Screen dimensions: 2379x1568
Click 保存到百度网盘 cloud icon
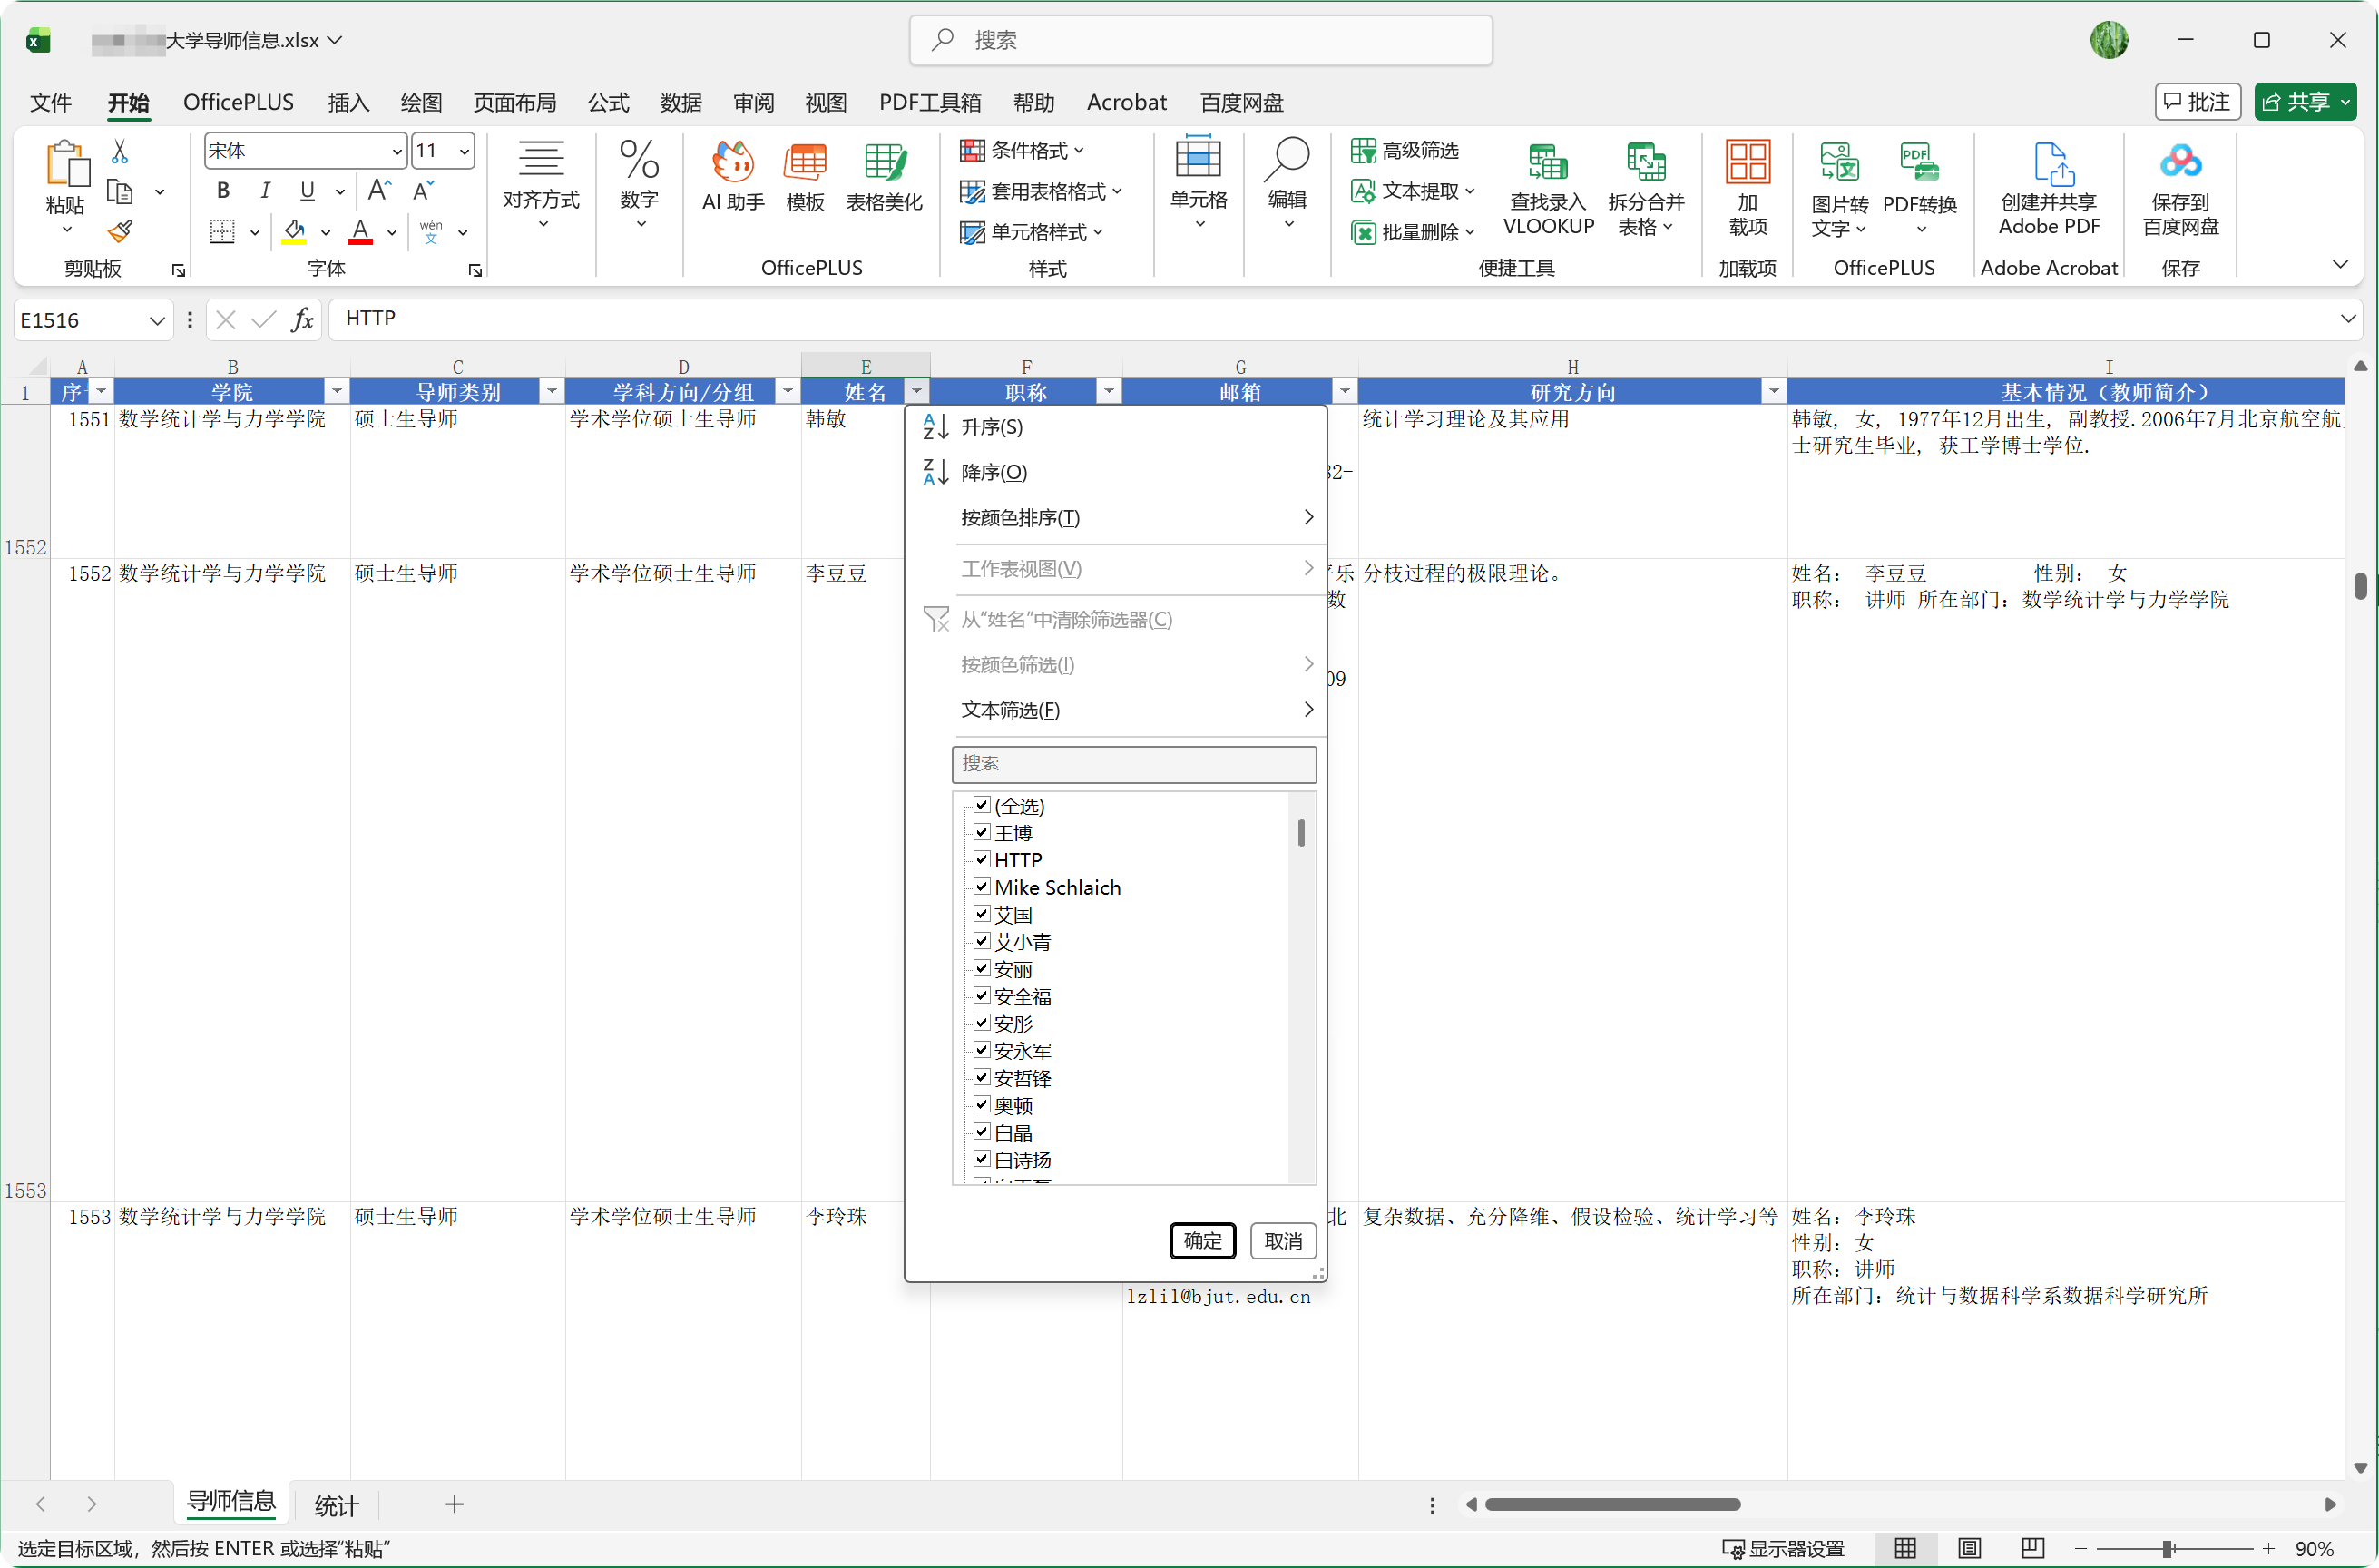[2180, 188]
